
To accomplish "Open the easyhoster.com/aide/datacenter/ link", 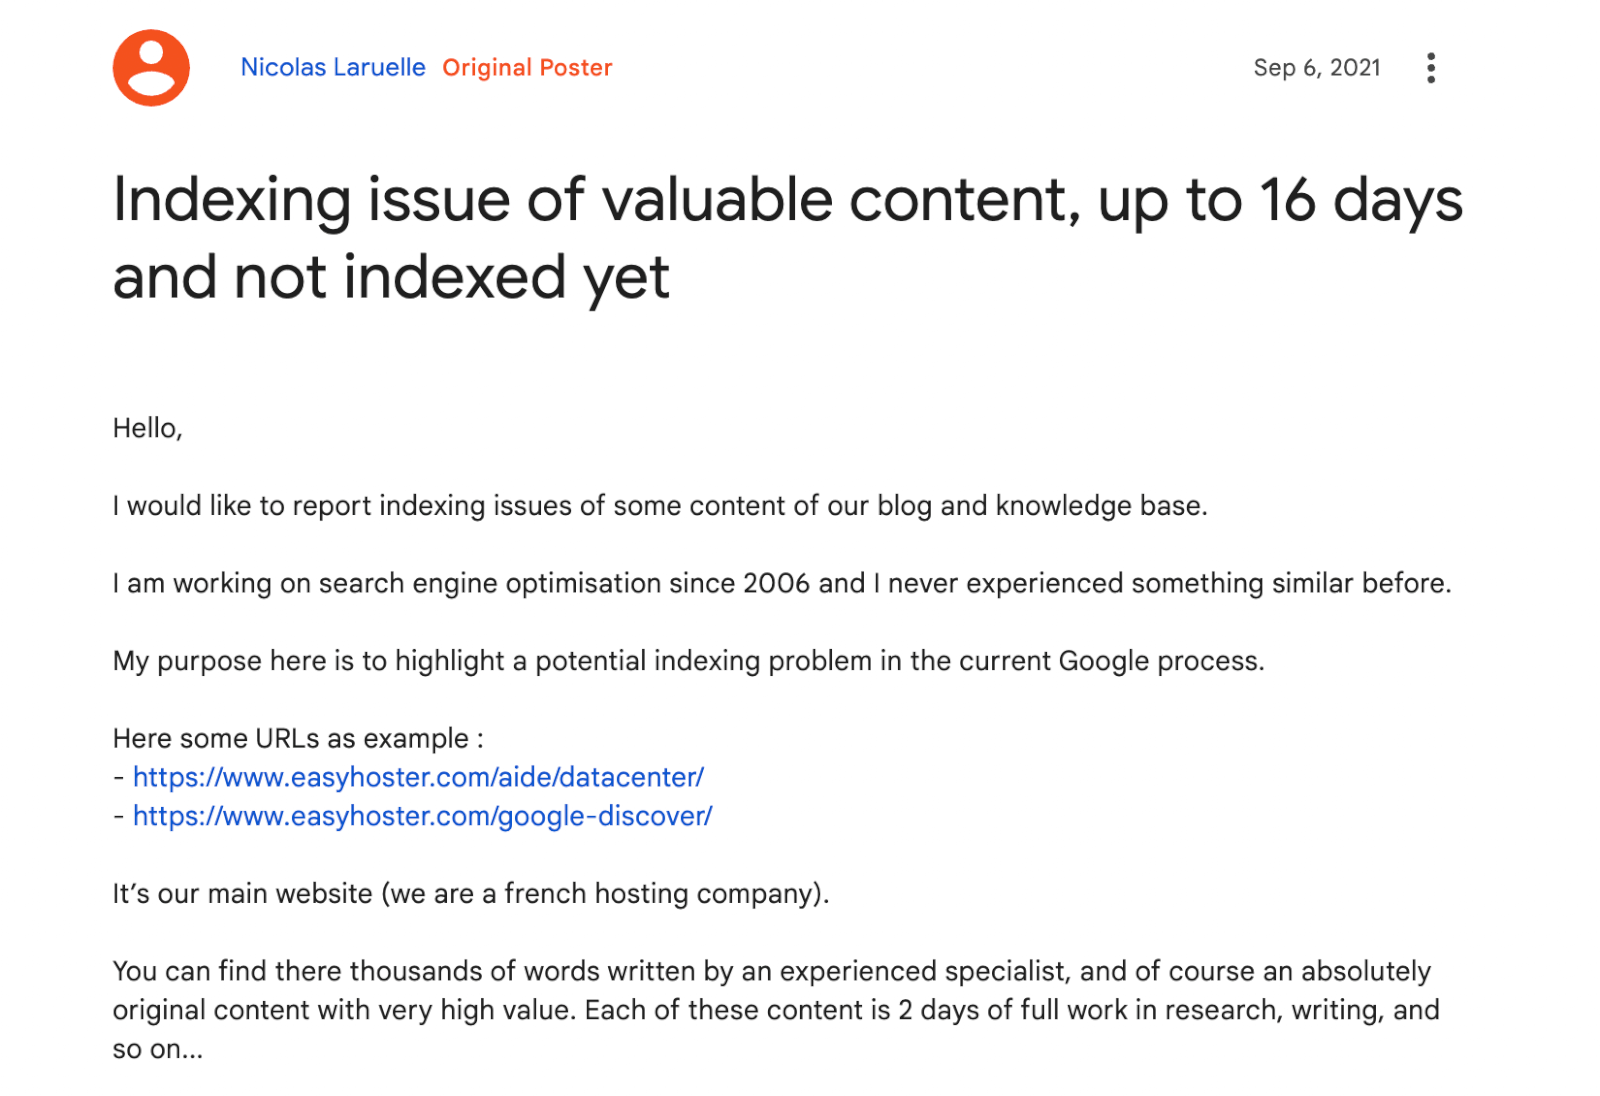I will tap(418, 777).
